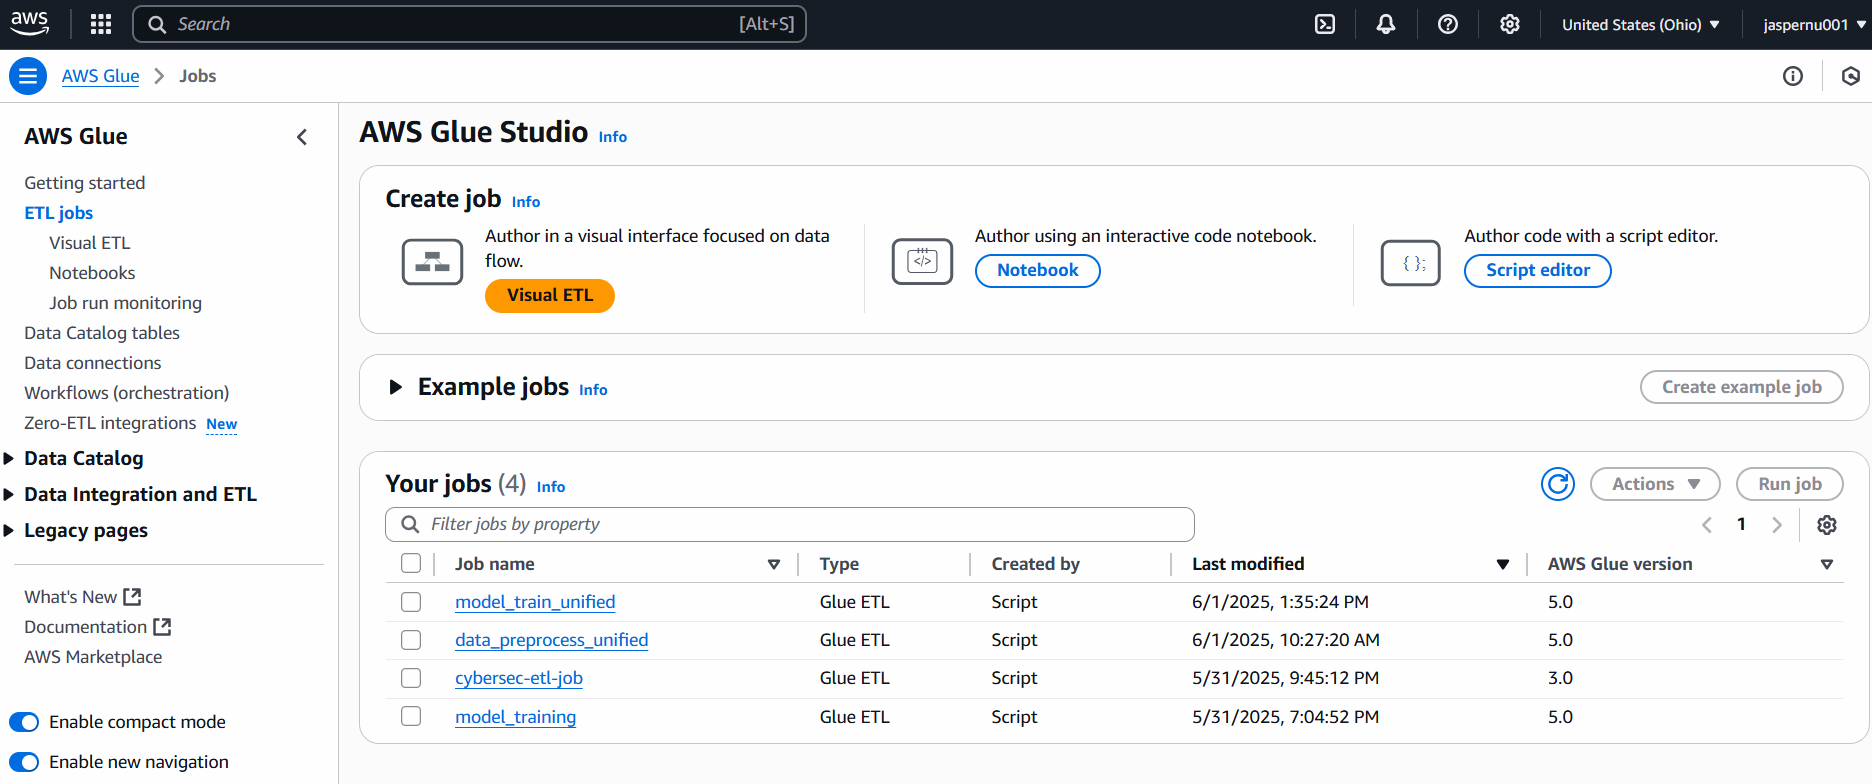Refresh the Your jobs list
Image resolution: width=1872 pixels, height=784 pixels.
click(1558, 484)
